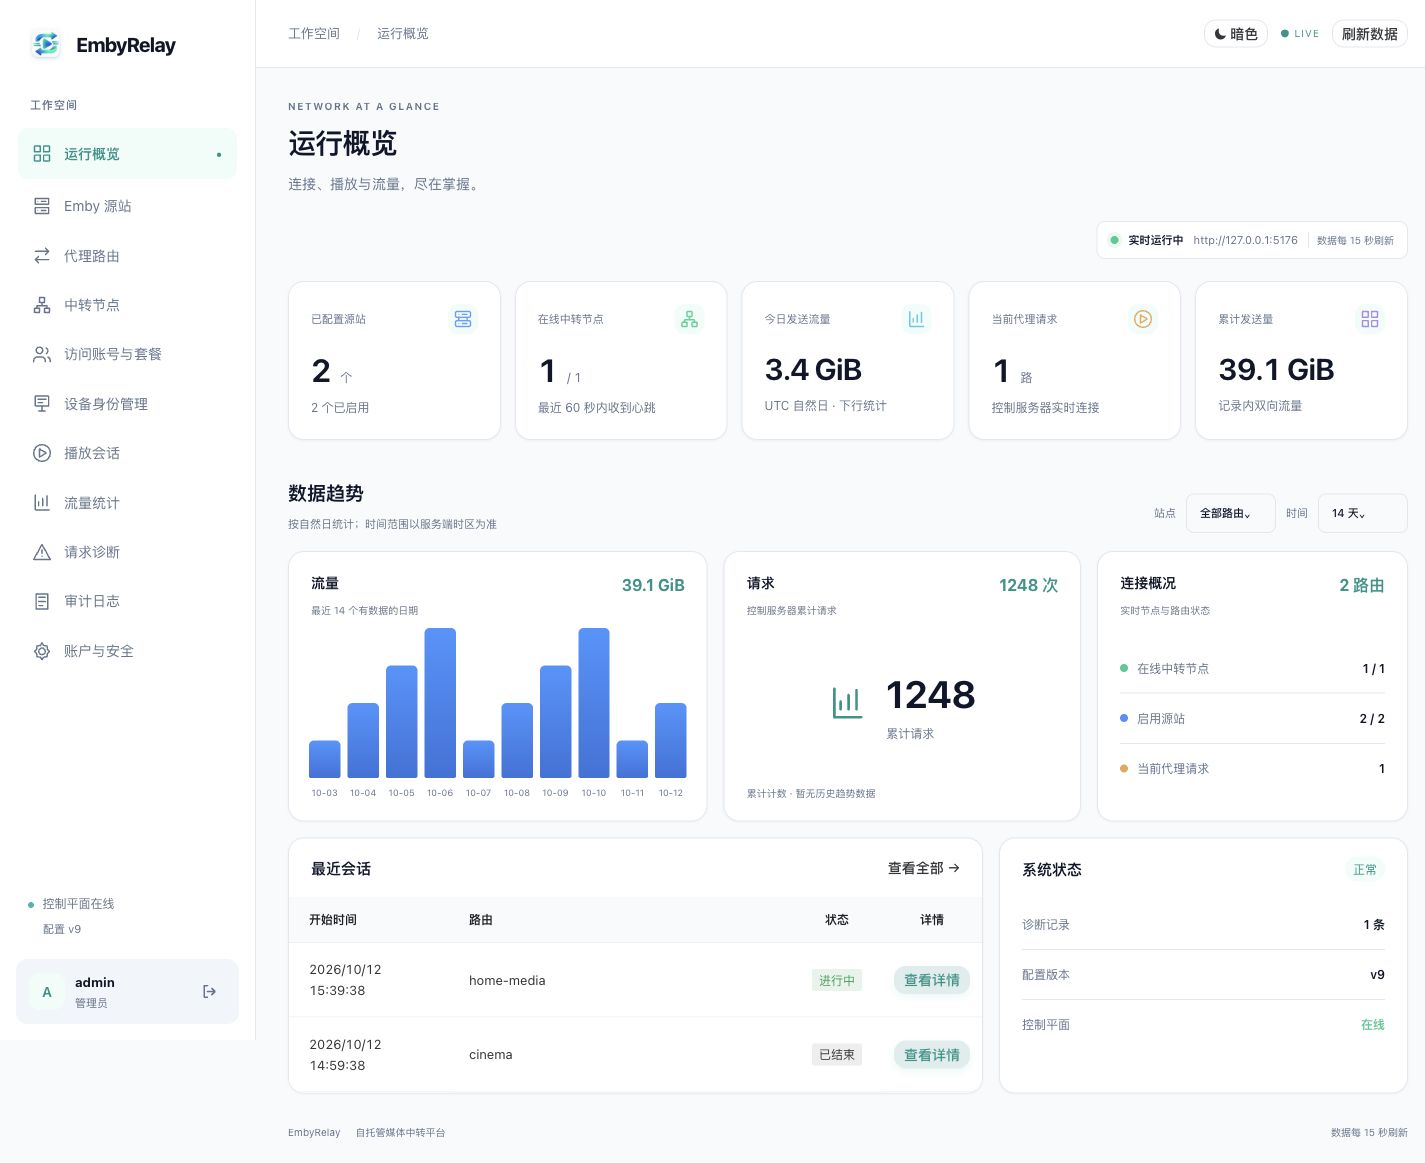Open 查看全部 link for recent sessions
Image resolution: width=1425 pixels, height=1163 pixels.
coord(923,868)
